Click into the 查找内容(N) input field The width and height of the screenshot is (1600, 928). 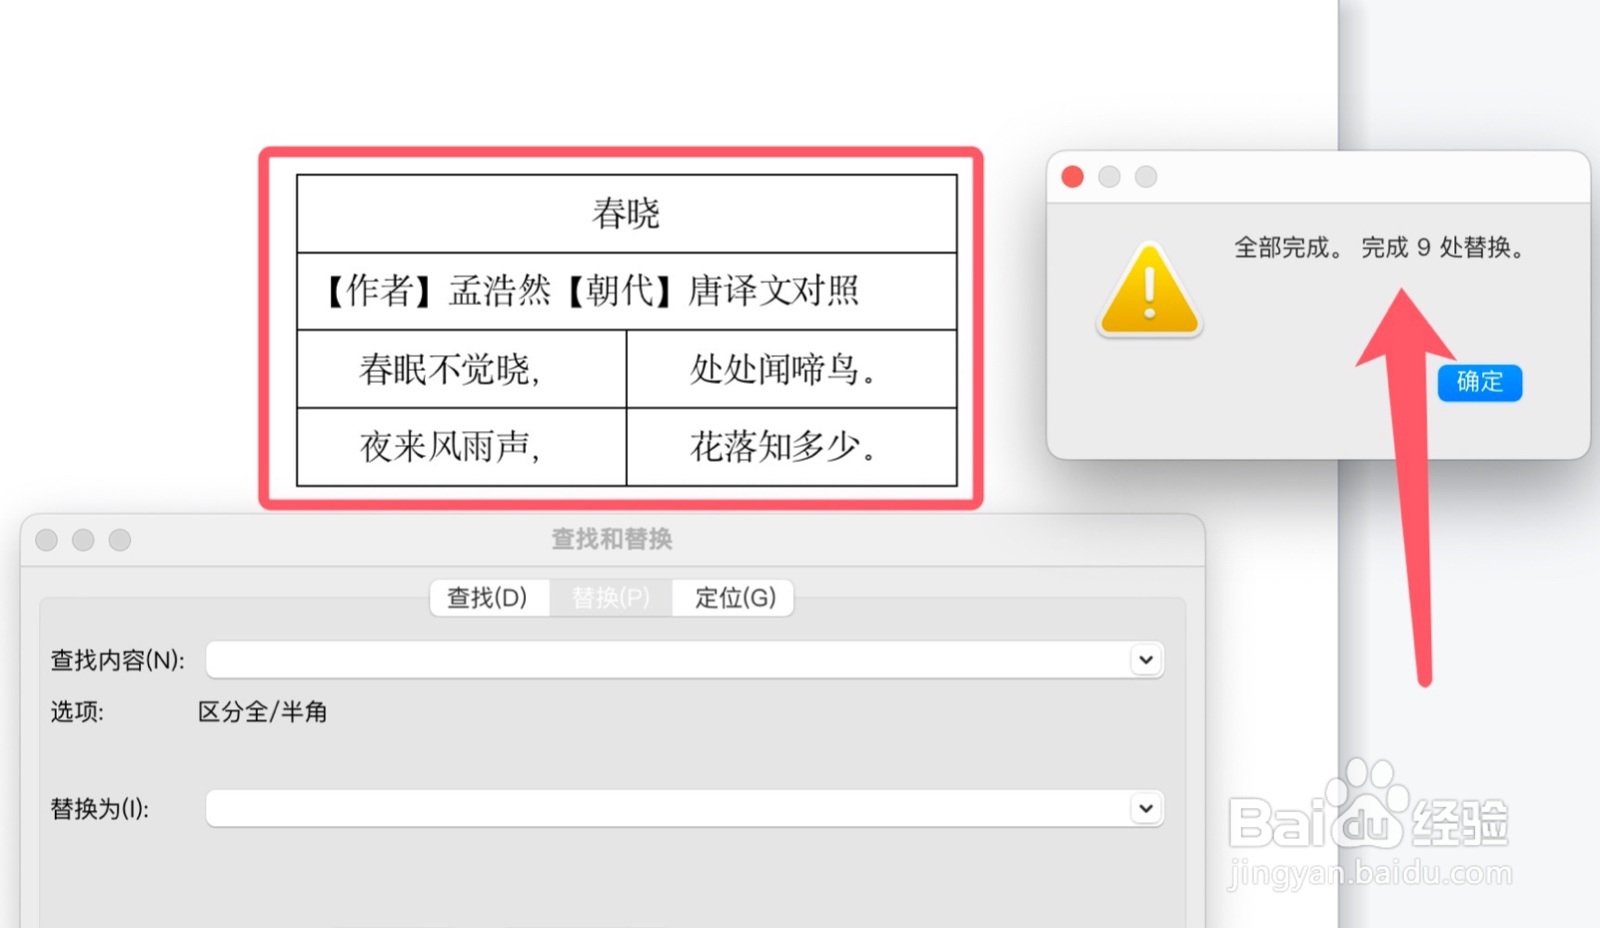tap(684, 660)
